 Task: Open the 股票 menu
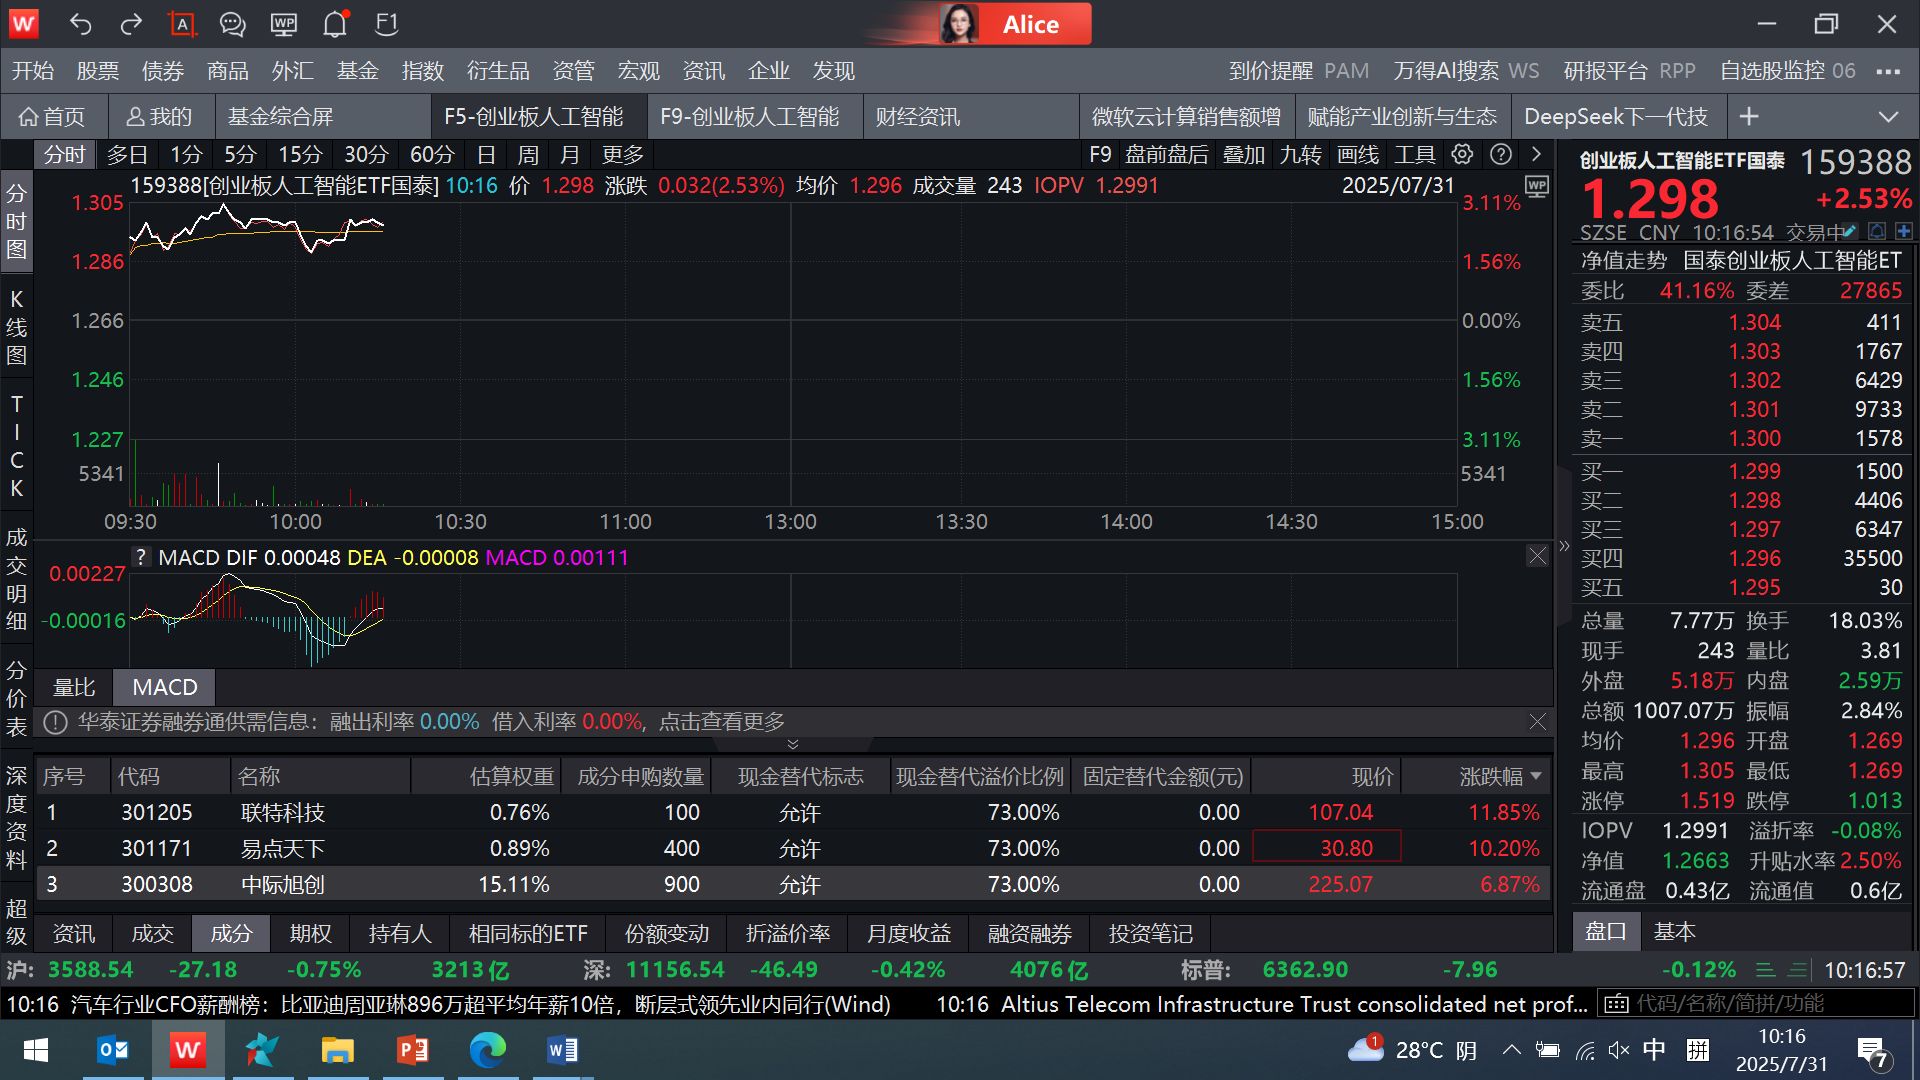[x=98, y=71]
